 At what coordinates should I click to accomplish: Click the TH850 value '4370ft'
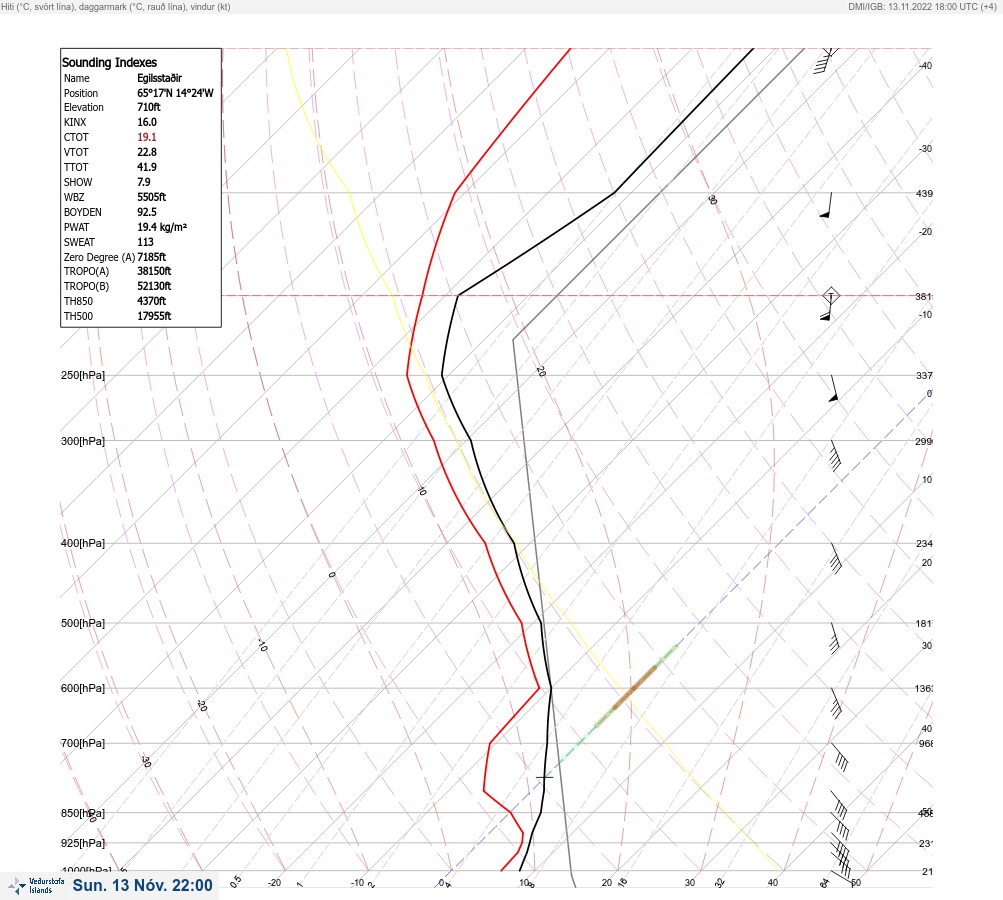152,301
